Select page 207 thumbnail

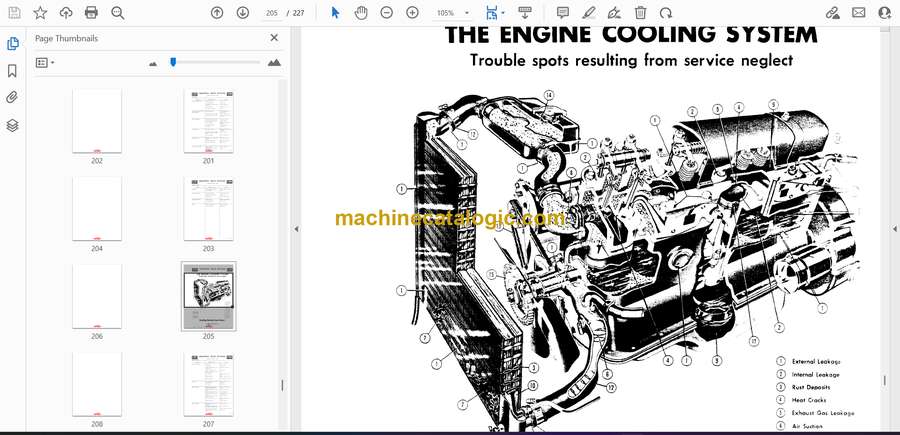coord(208,384)
